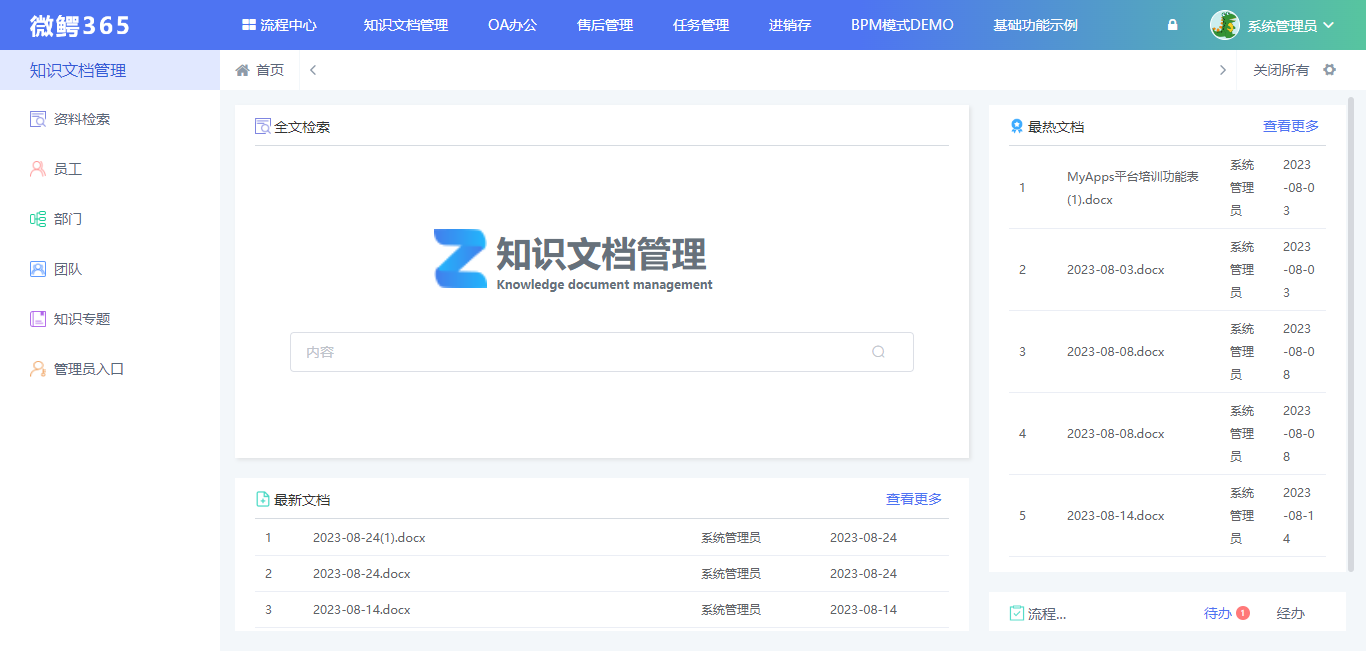This screenshot has height=651, width=1366.
Task: Click the 流程中心 grid icon
Action: point(249,25)
